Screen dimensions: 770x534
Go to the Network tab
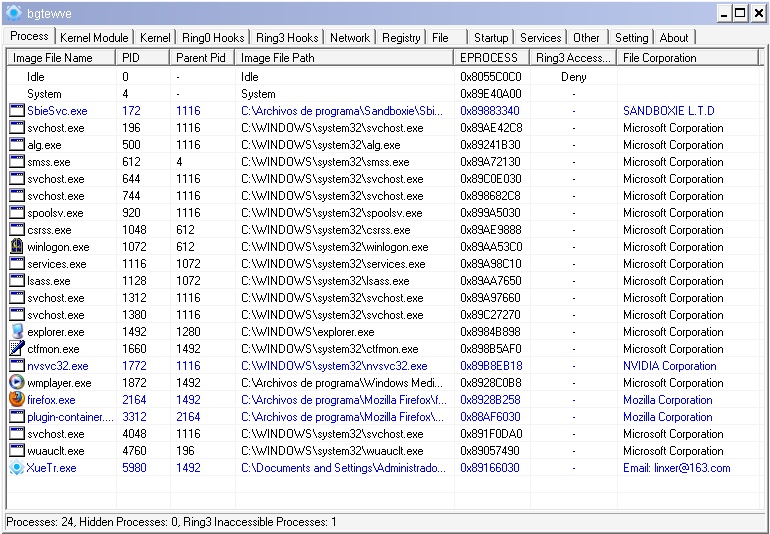point(350,38)
